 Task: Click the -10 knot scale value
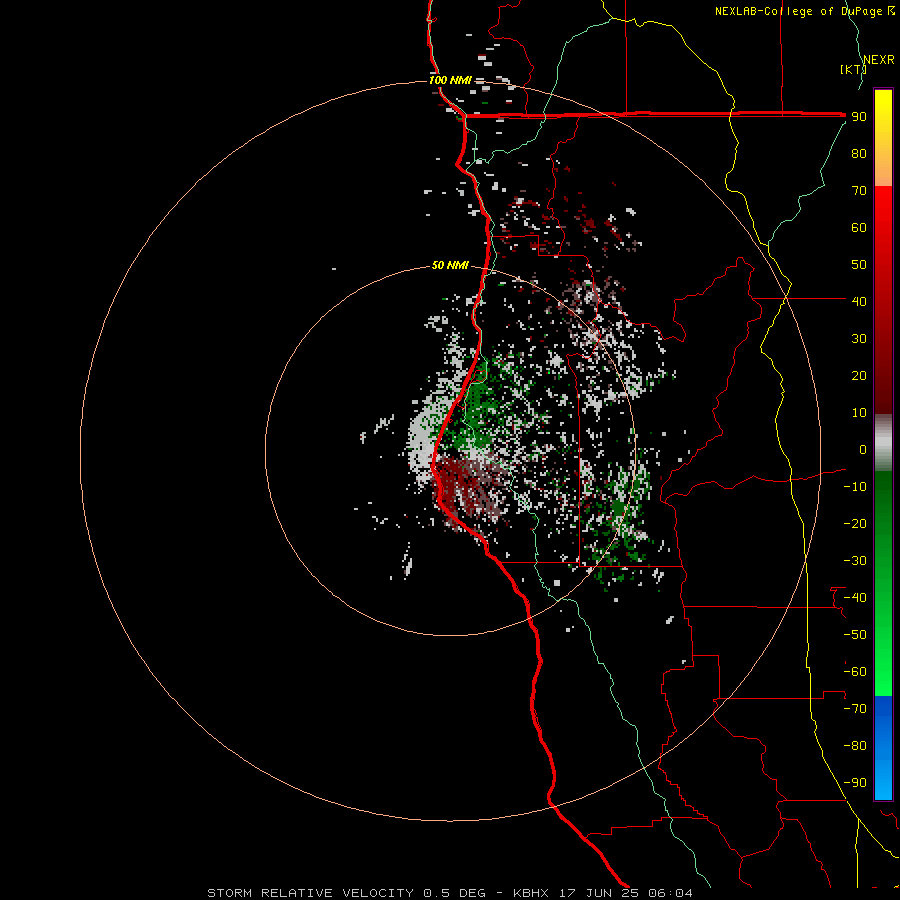point(855,487)
